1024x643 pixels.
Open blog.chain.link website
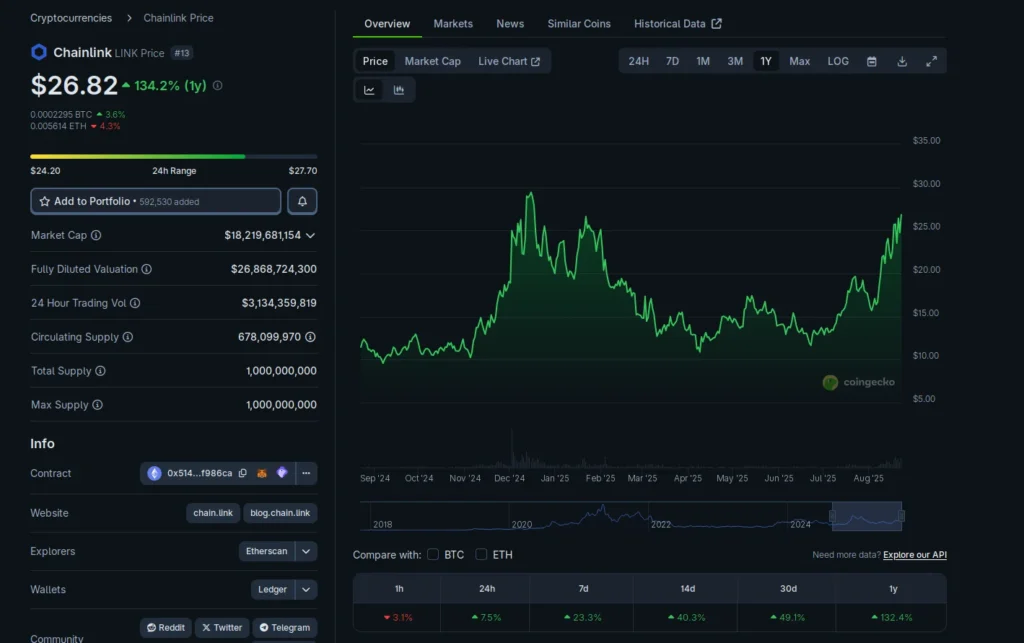280,512
